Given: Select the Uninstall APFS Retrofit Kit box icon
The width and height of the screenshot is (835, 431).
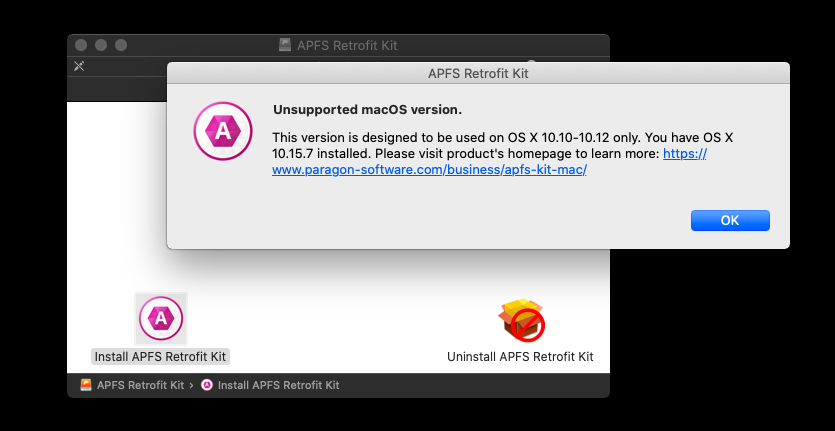Looking at the screenshot, I should tap(521, 319).
